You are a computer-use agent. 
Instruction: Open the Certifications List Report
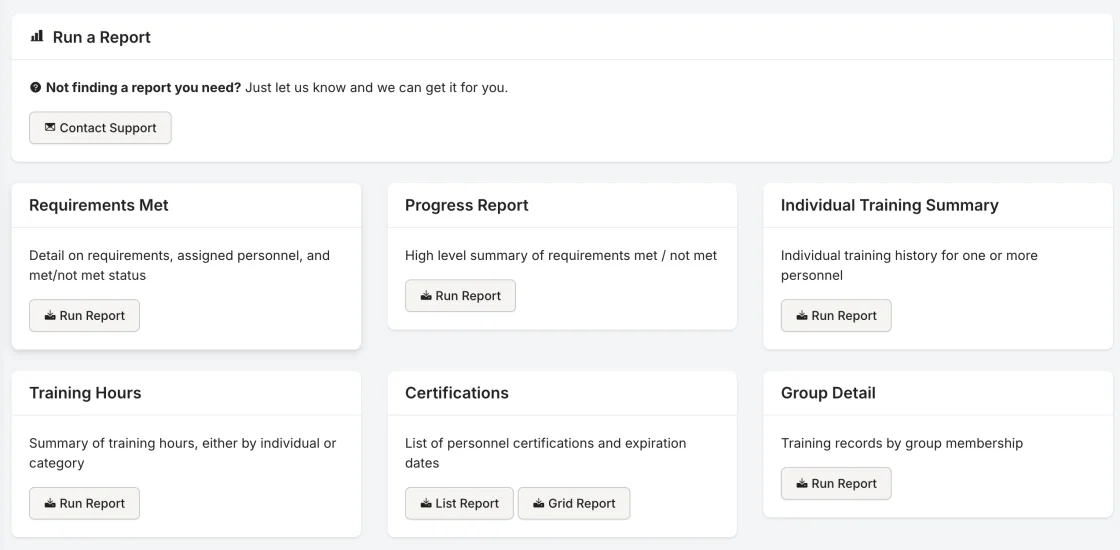click(x=459, y=504)
